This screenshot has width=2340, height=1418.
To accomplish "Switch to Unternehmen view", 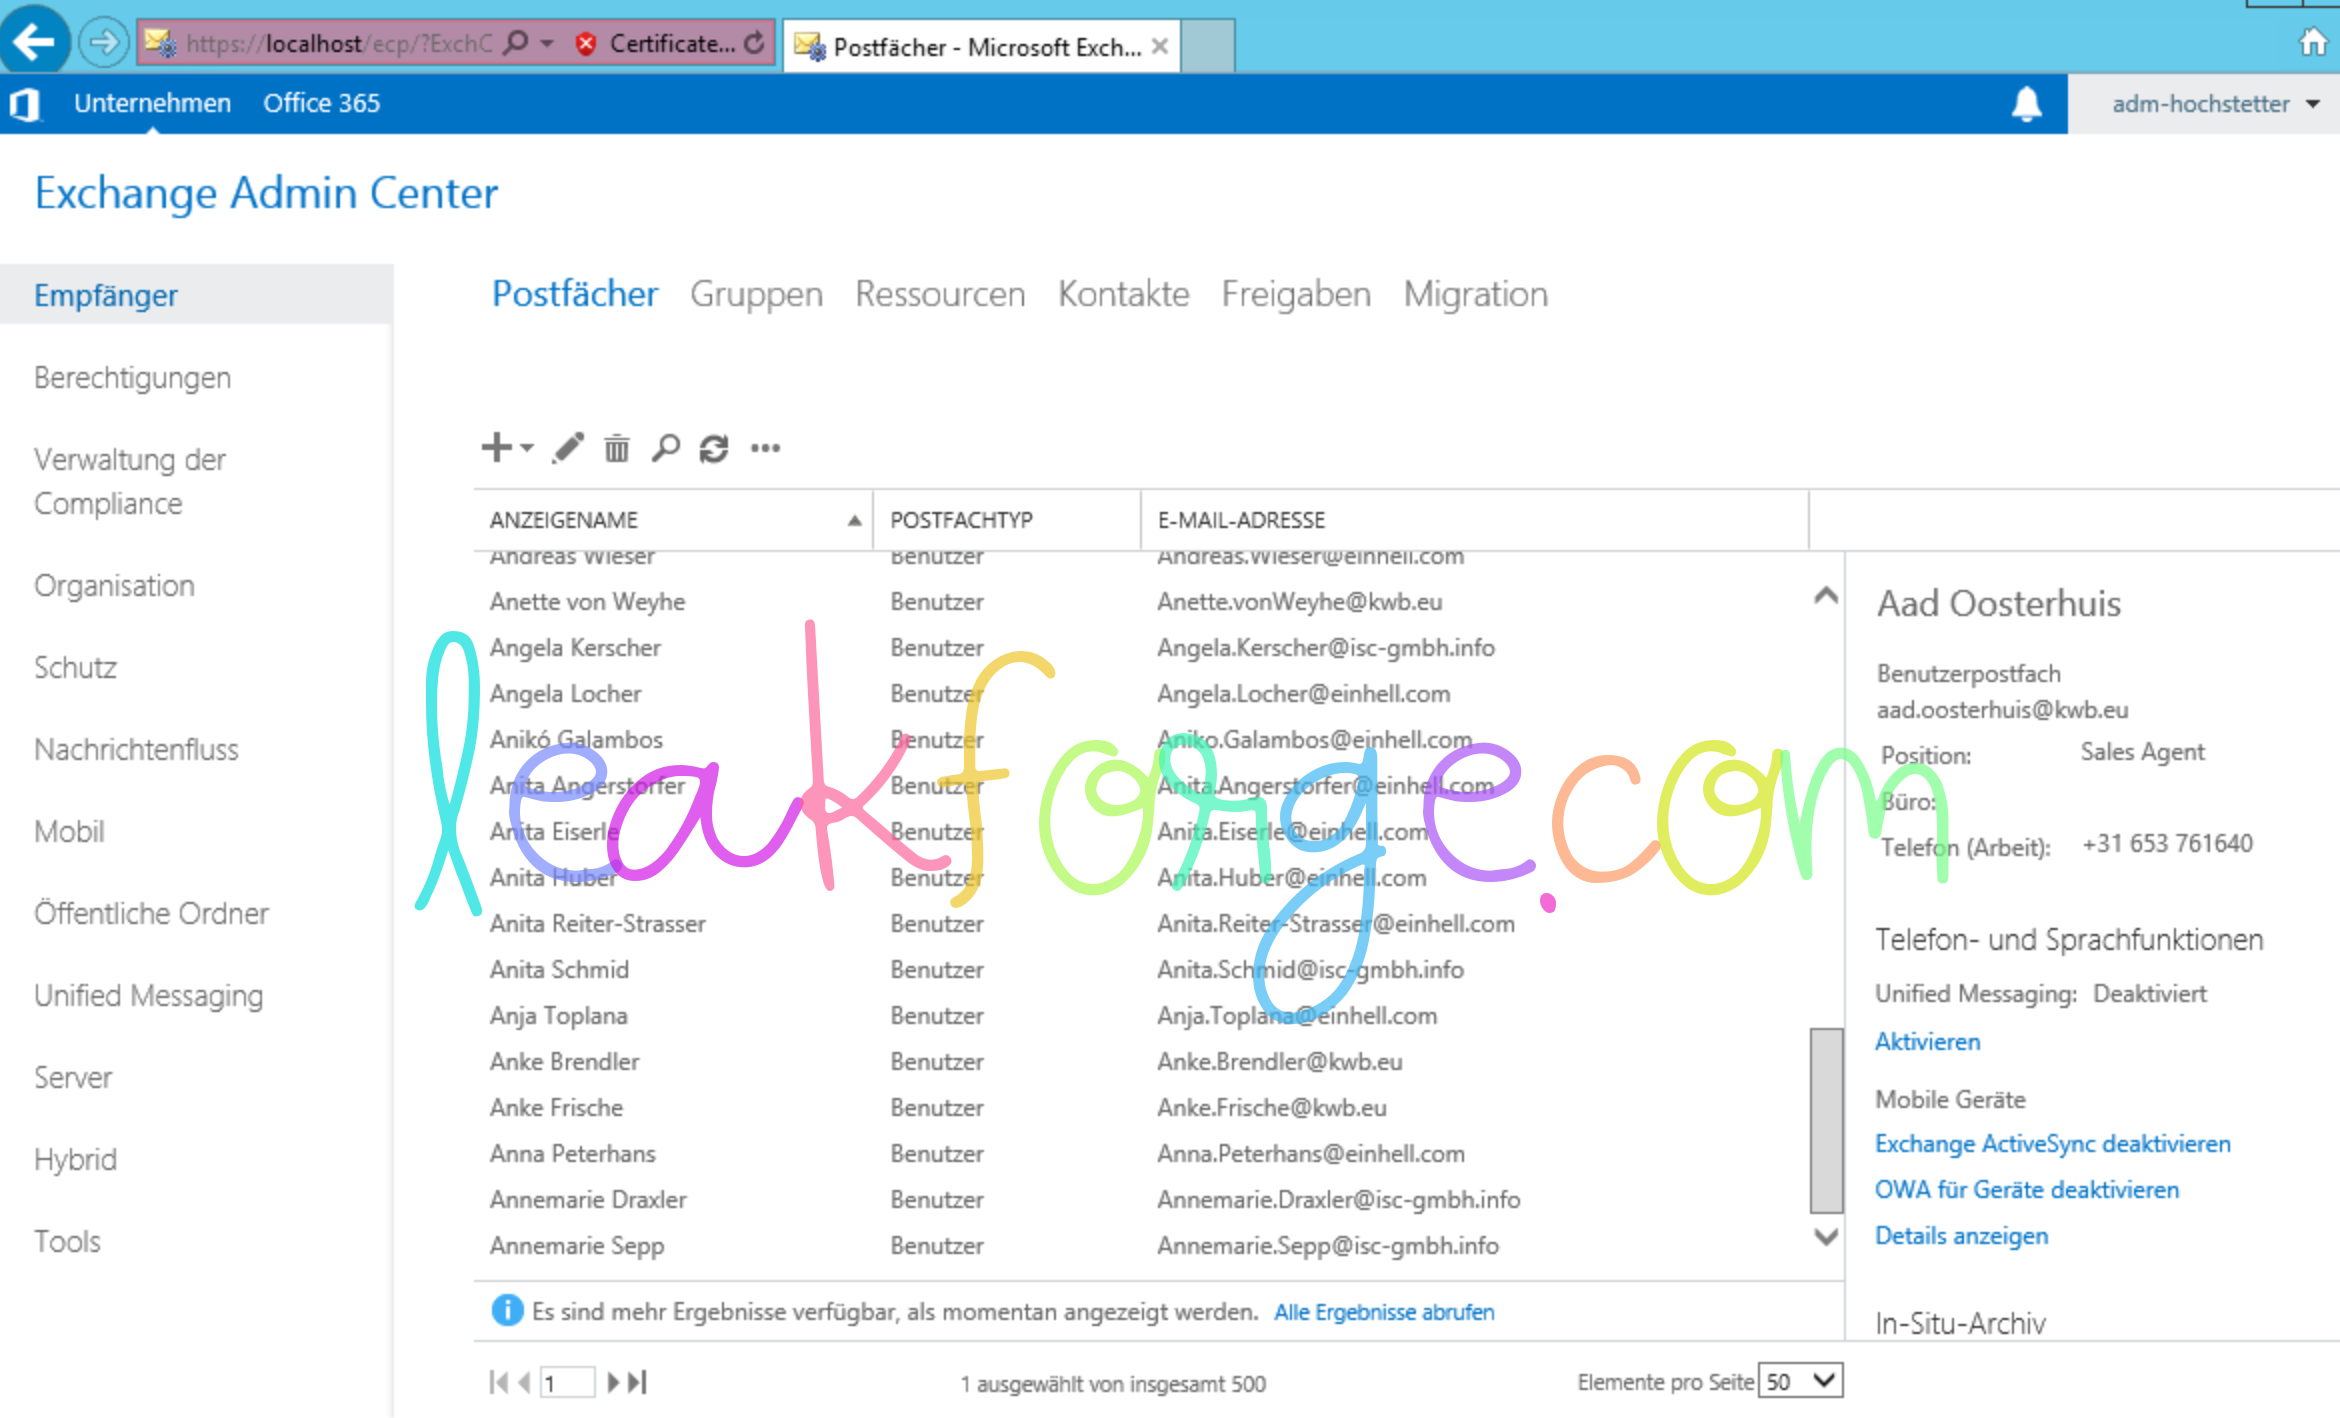I will [x=152, y=103].
